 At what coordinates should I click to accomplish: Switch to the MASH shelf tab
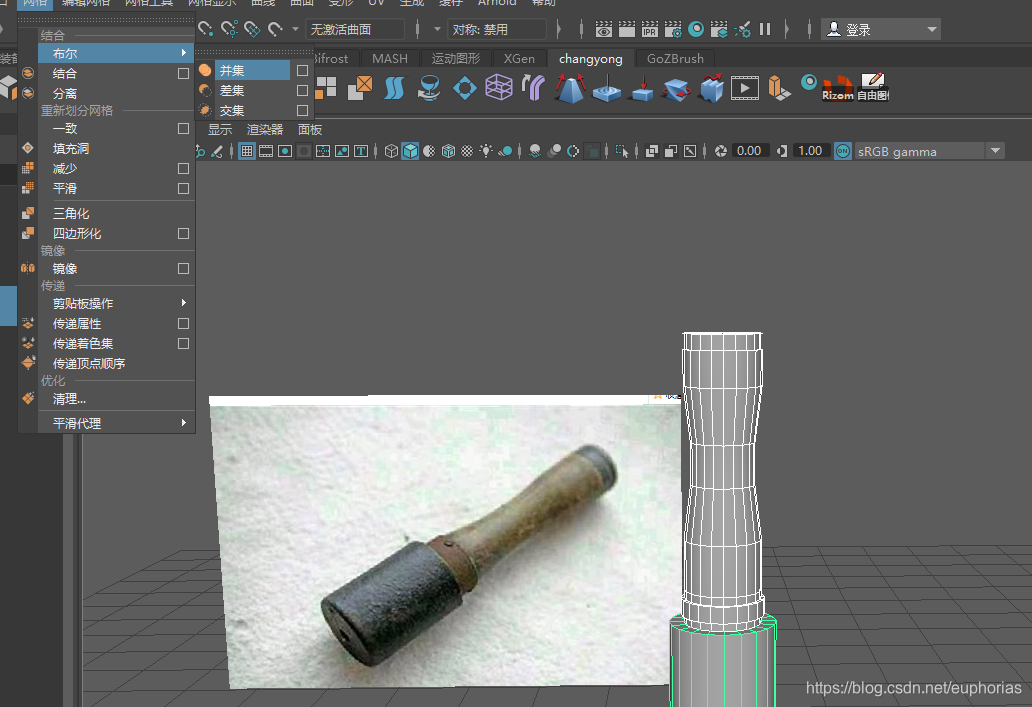coord(390,59)
